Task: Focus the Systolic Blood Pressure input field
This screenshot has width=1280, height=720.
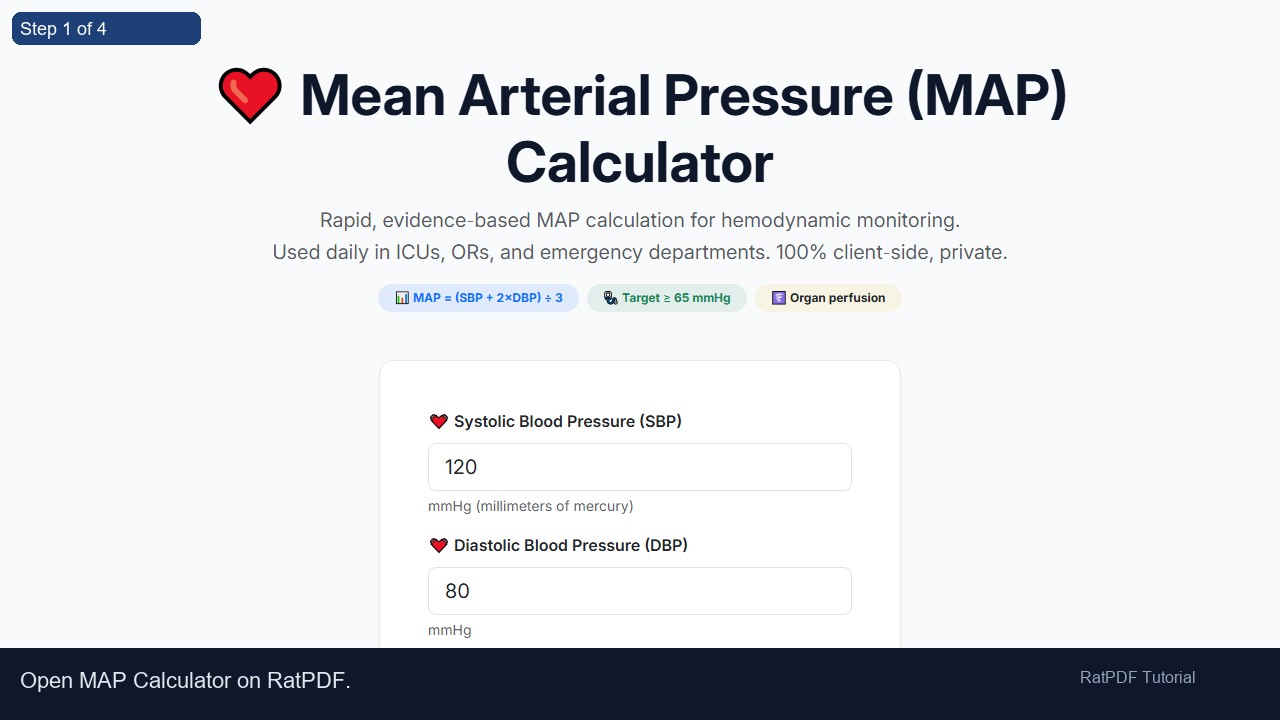Action: click(x=640, y=467)
